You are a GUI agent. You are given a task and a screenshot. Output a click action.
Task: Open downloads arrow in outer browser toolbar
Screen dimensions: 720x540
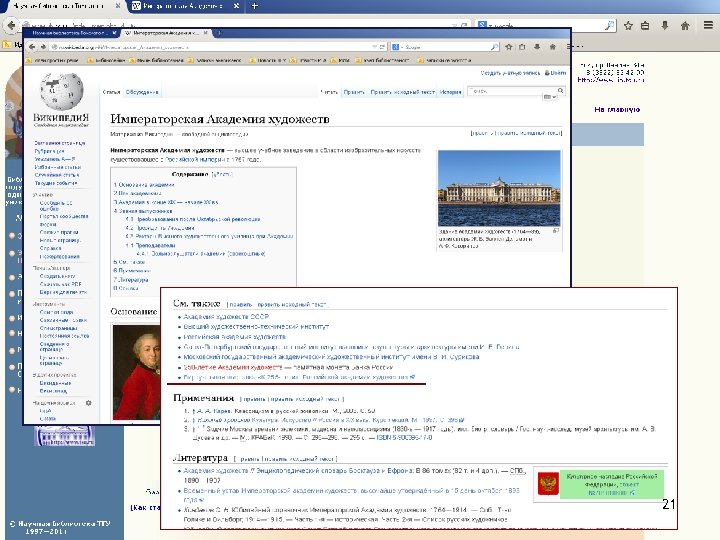pyautogui.click(x=664, y=26)
